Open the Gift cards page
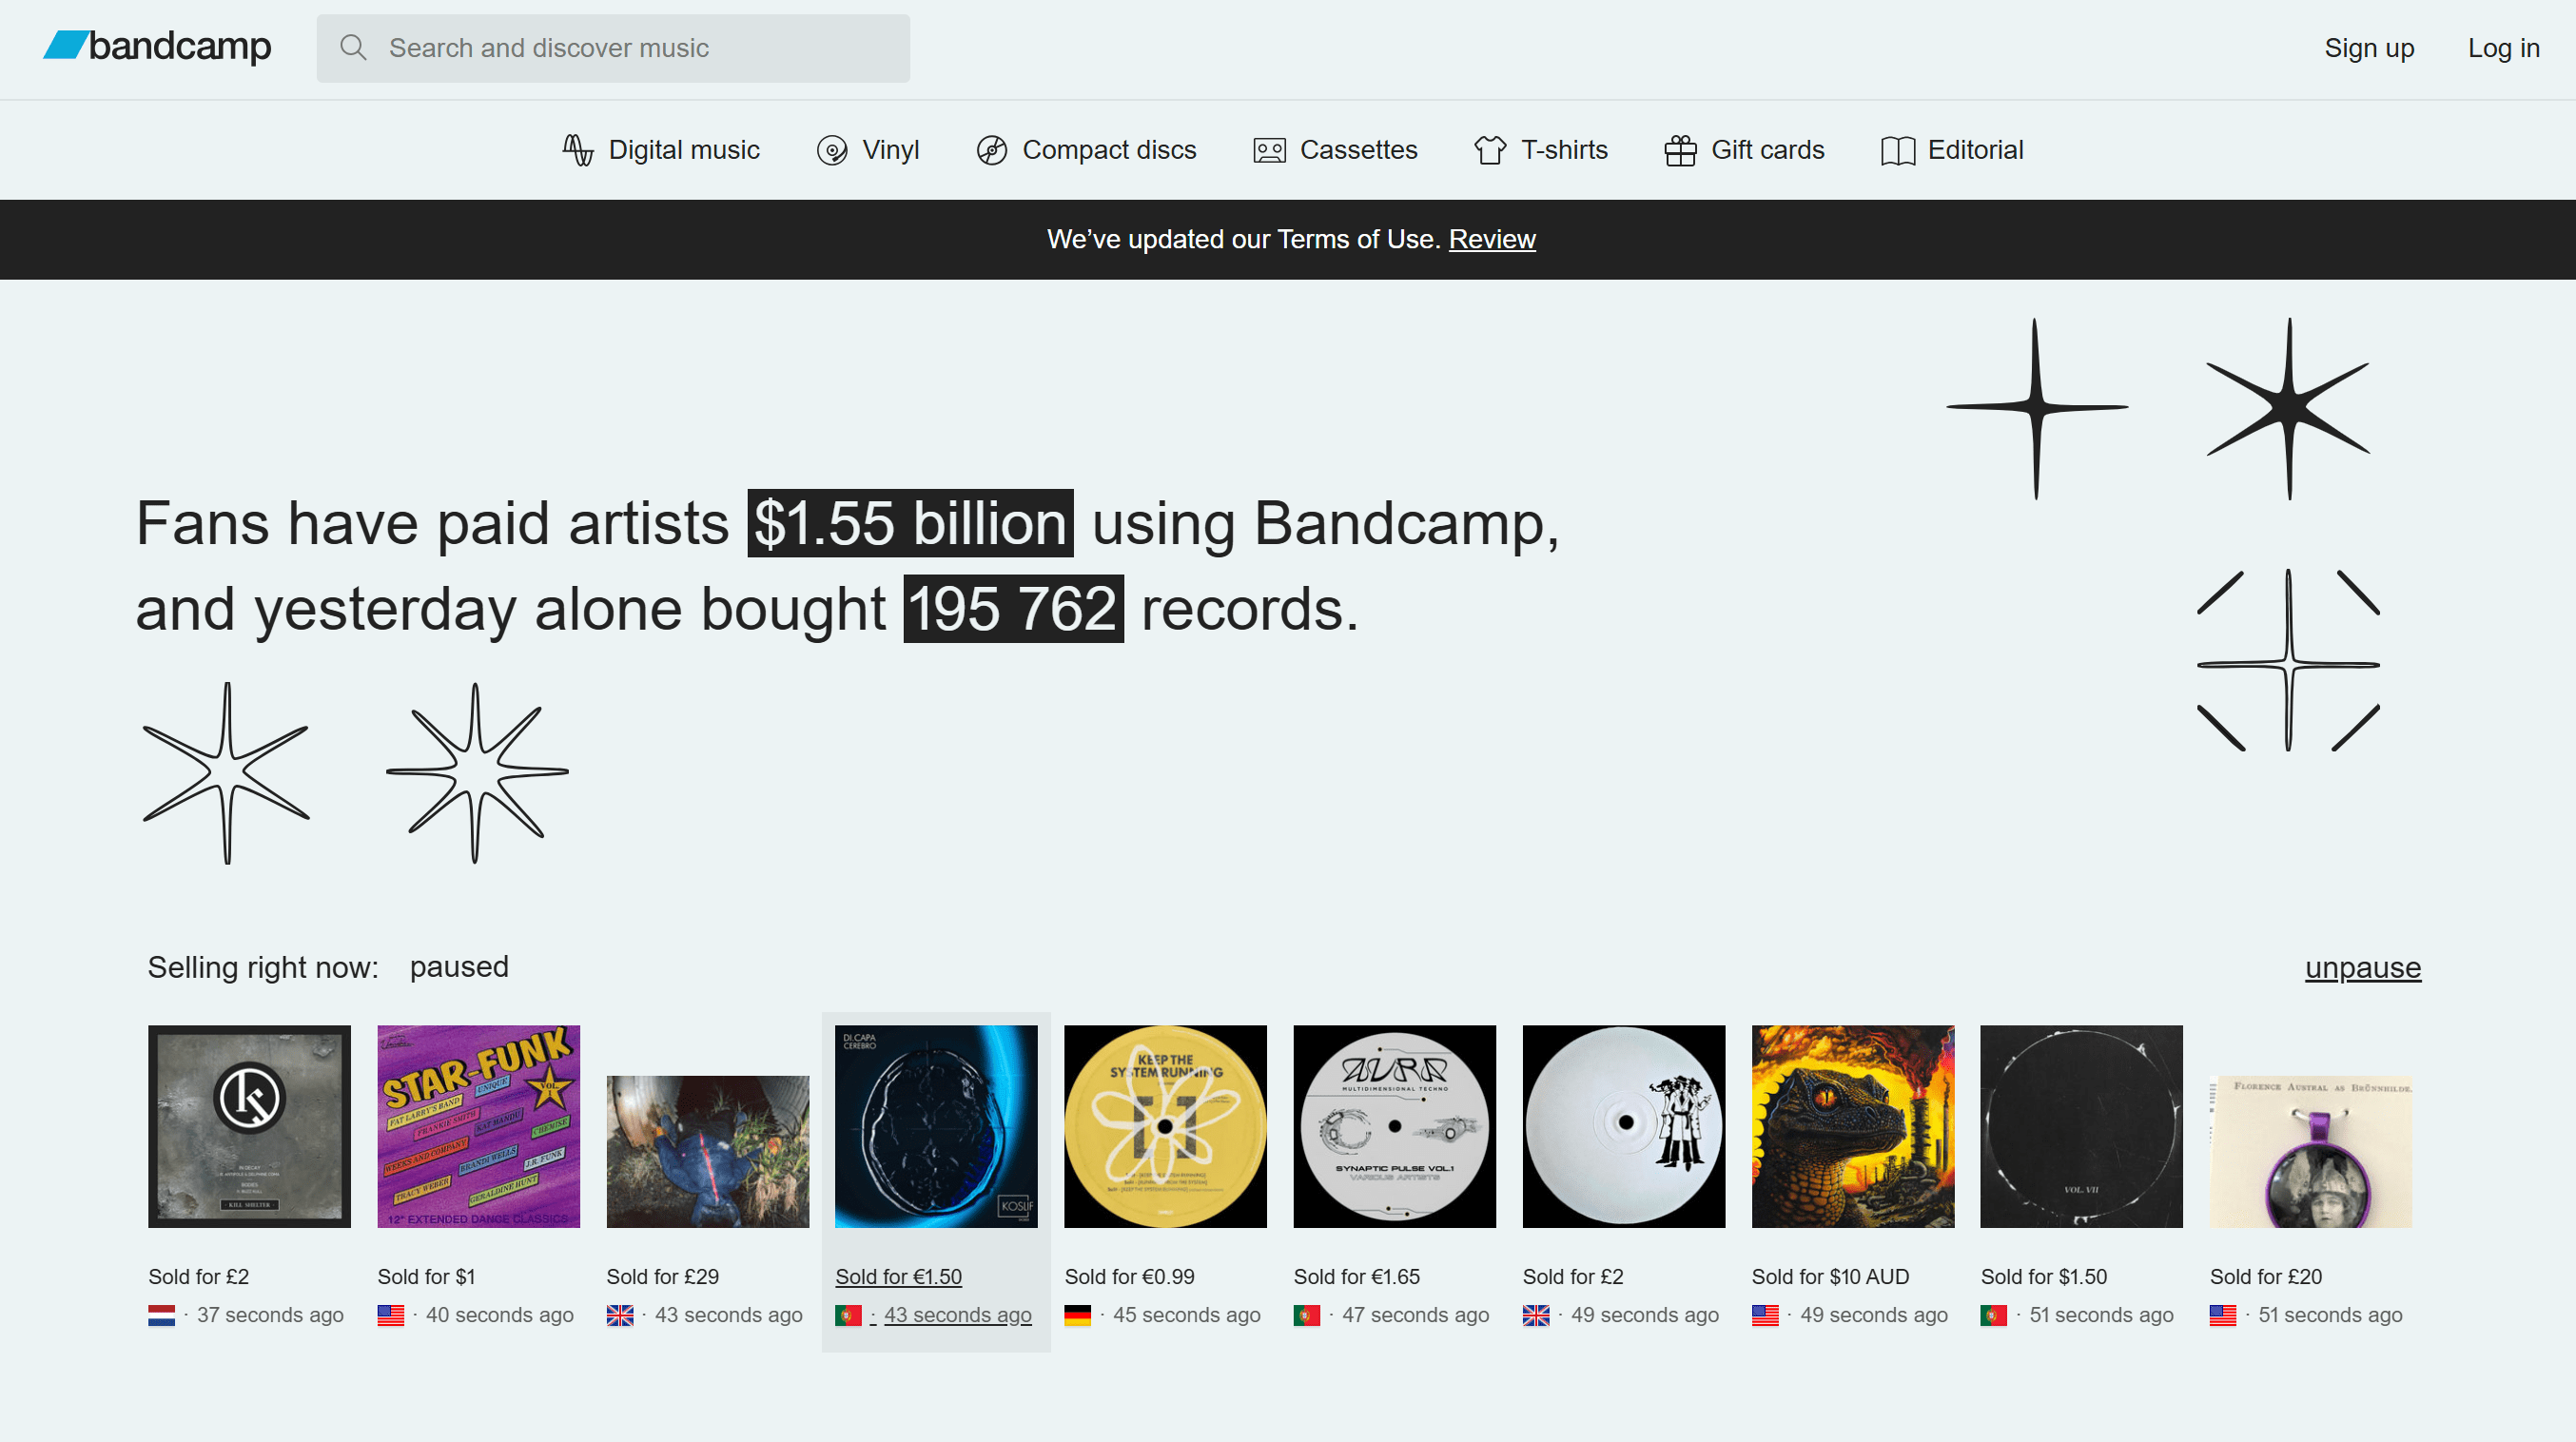The width and height of the screenshot is (2576, 1442). [1744, 150]
